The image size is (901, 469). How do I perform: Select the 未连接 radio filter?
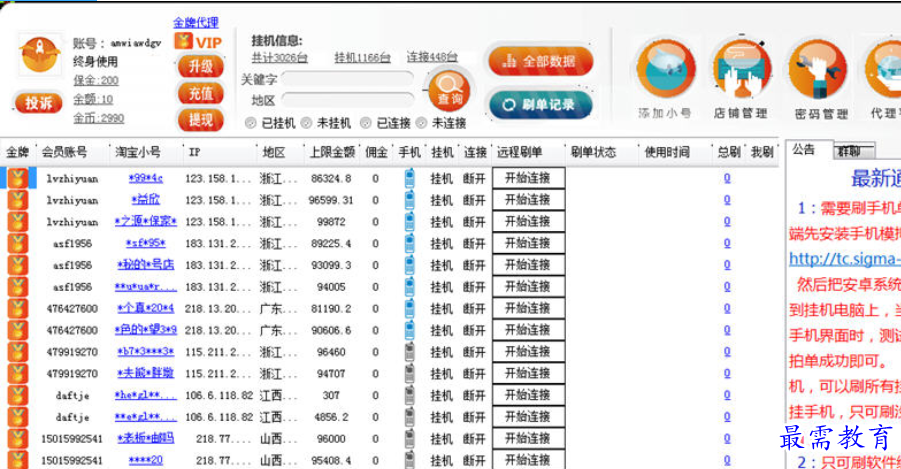pos(421,123)
